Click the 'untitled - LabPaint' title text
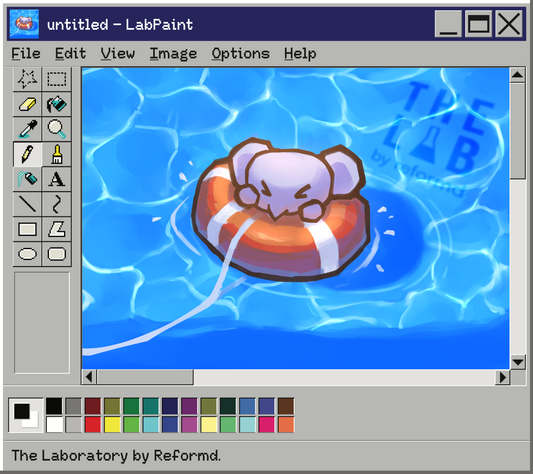This screenshot has width=533, height=474. [x=120, y=24]
